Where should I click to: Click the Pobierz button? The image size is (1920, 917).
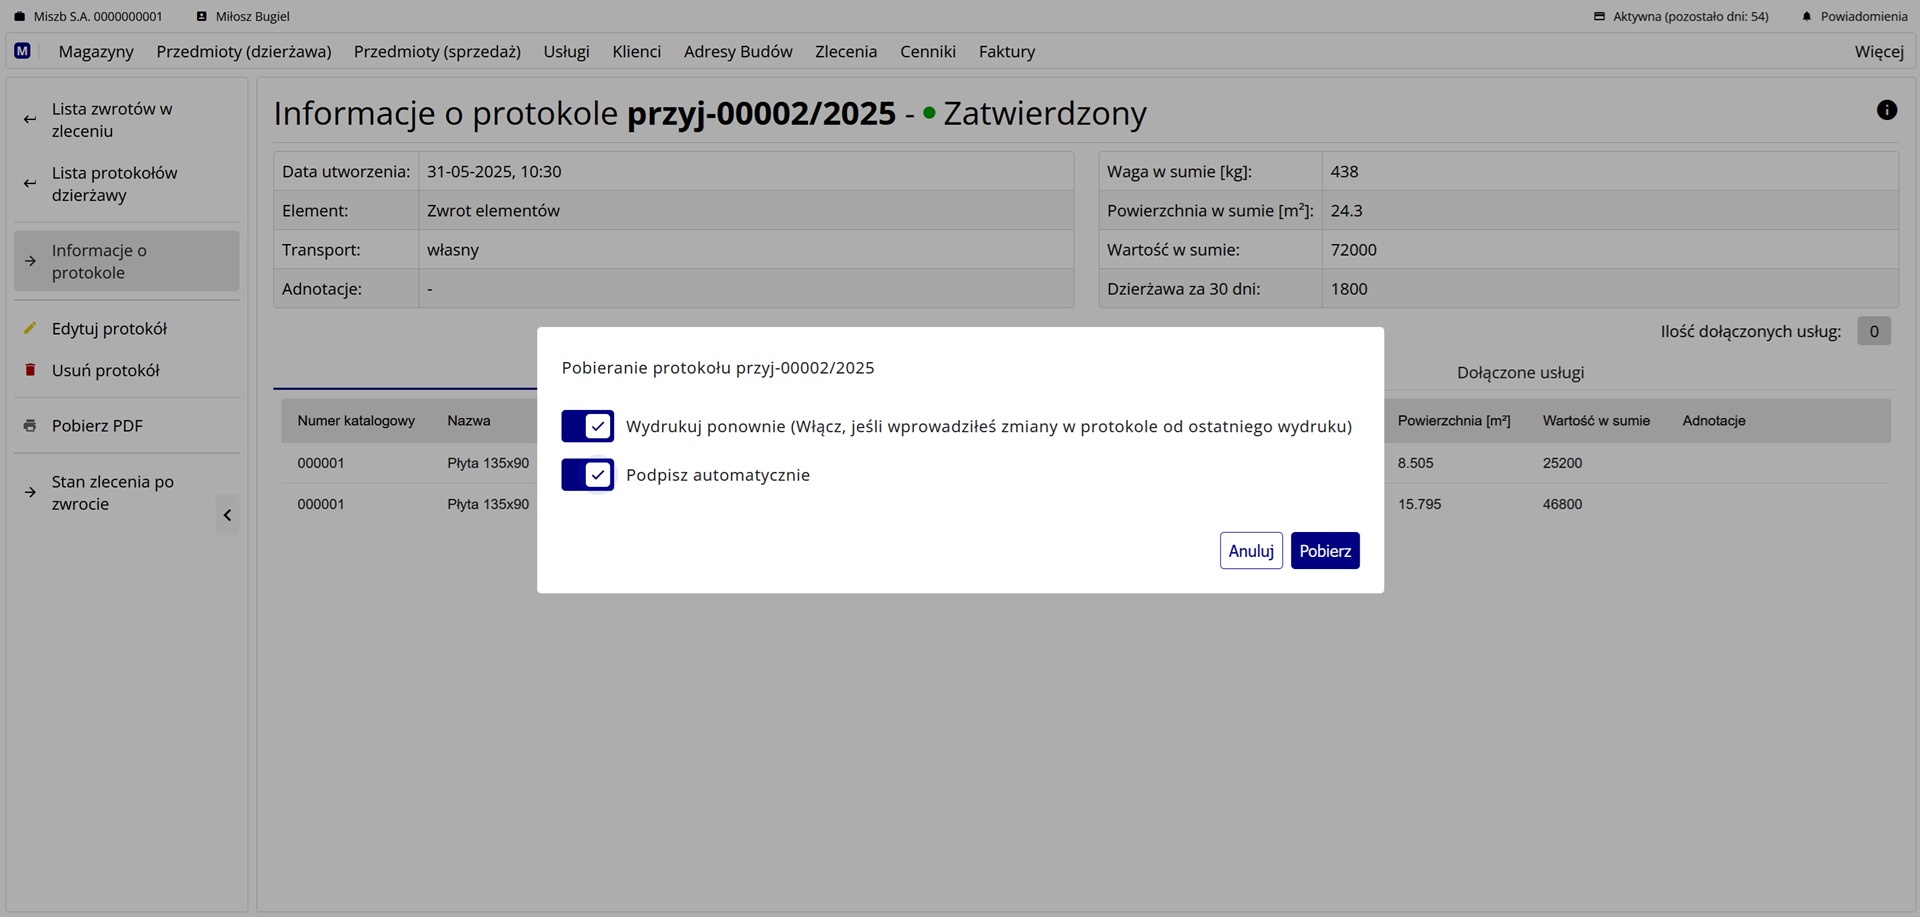pyautogui.click(x=1325, y=550)
